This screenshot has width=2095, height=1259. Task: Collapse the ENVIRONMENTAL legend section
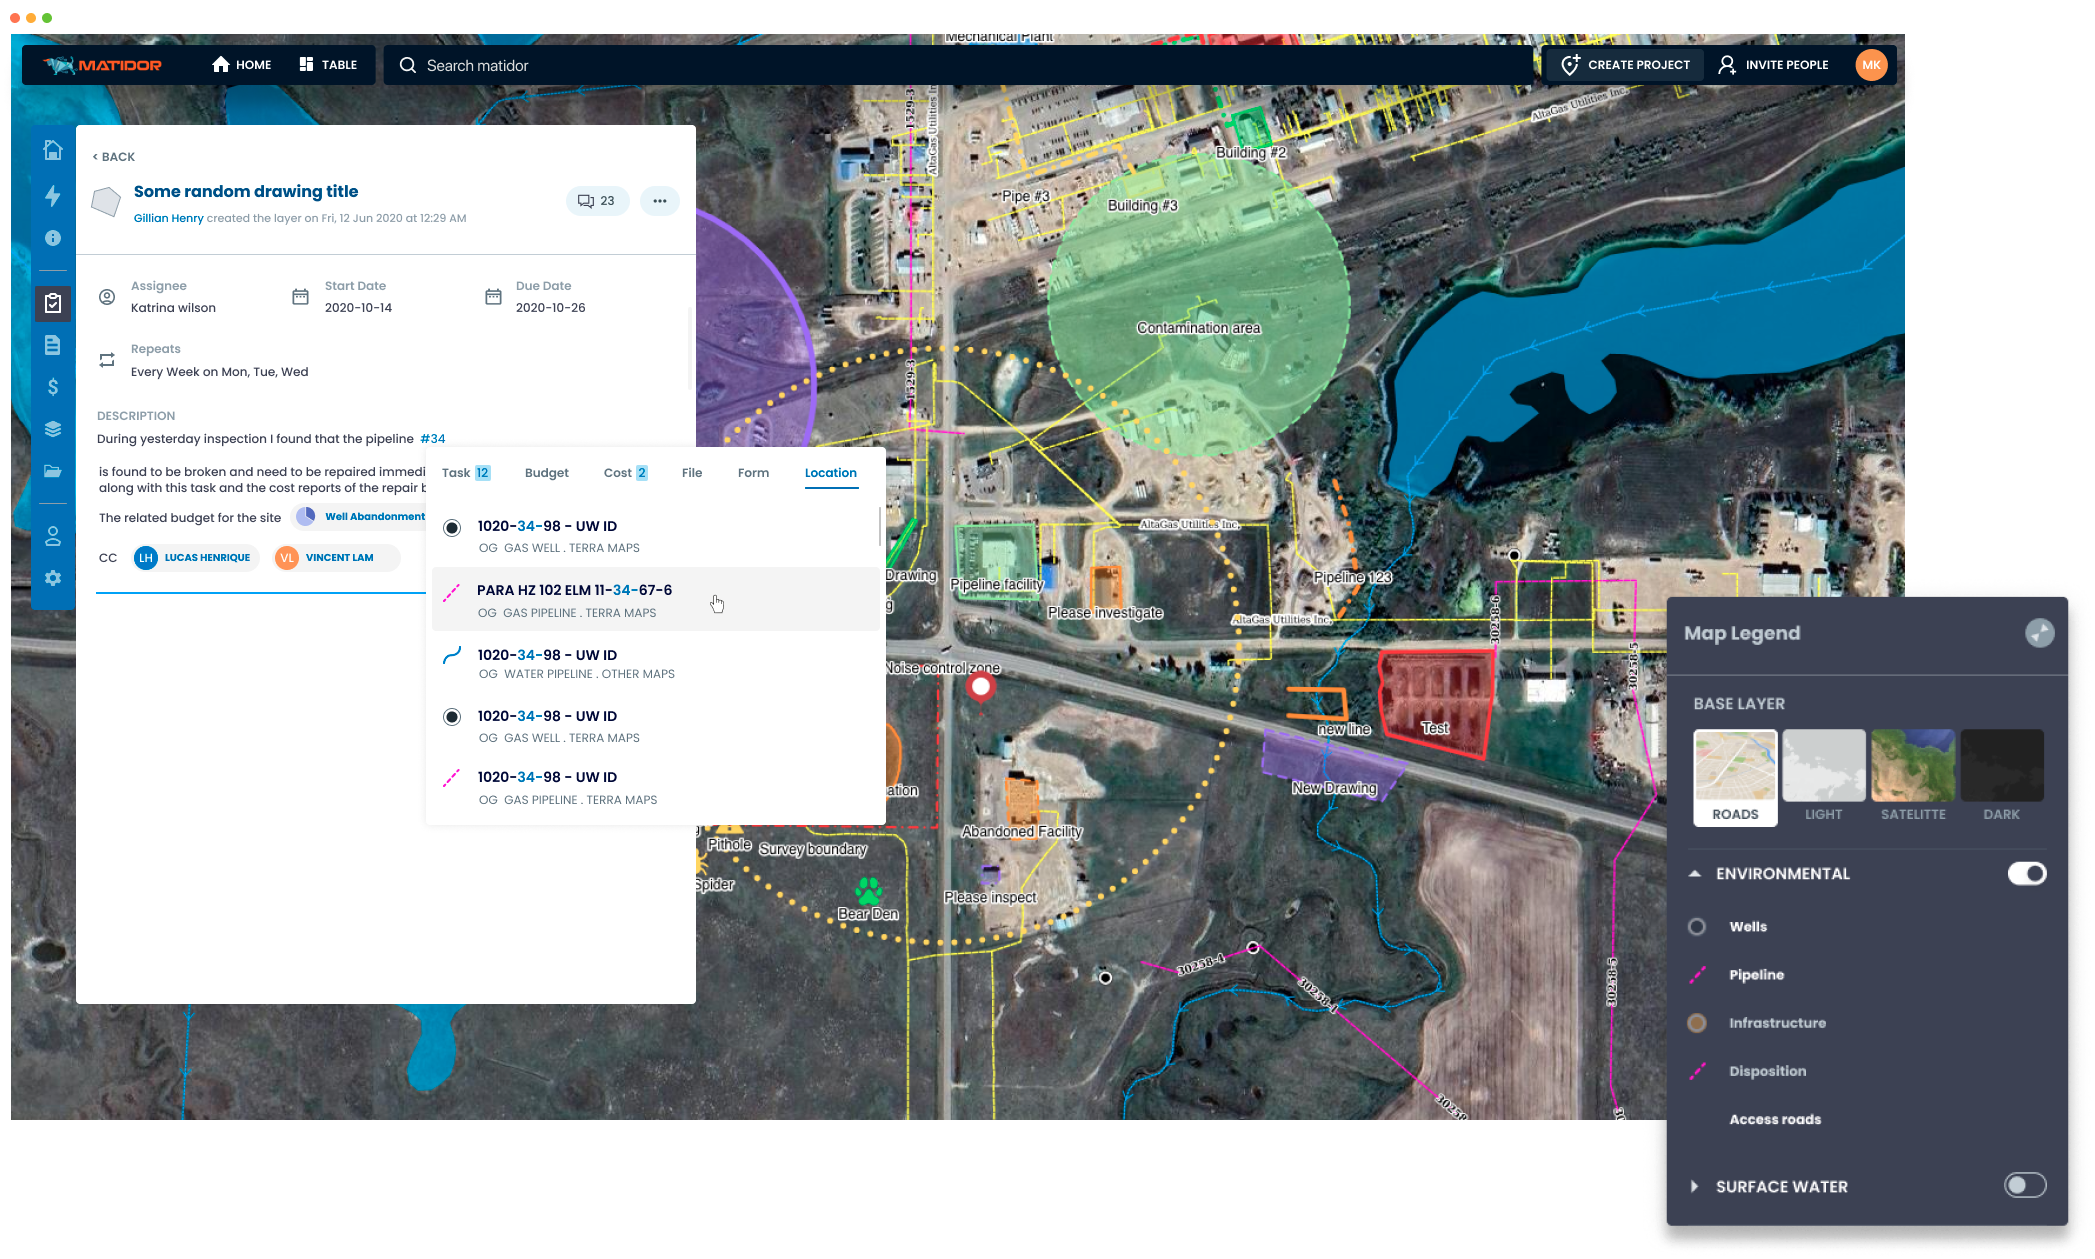pos(1695,873)
